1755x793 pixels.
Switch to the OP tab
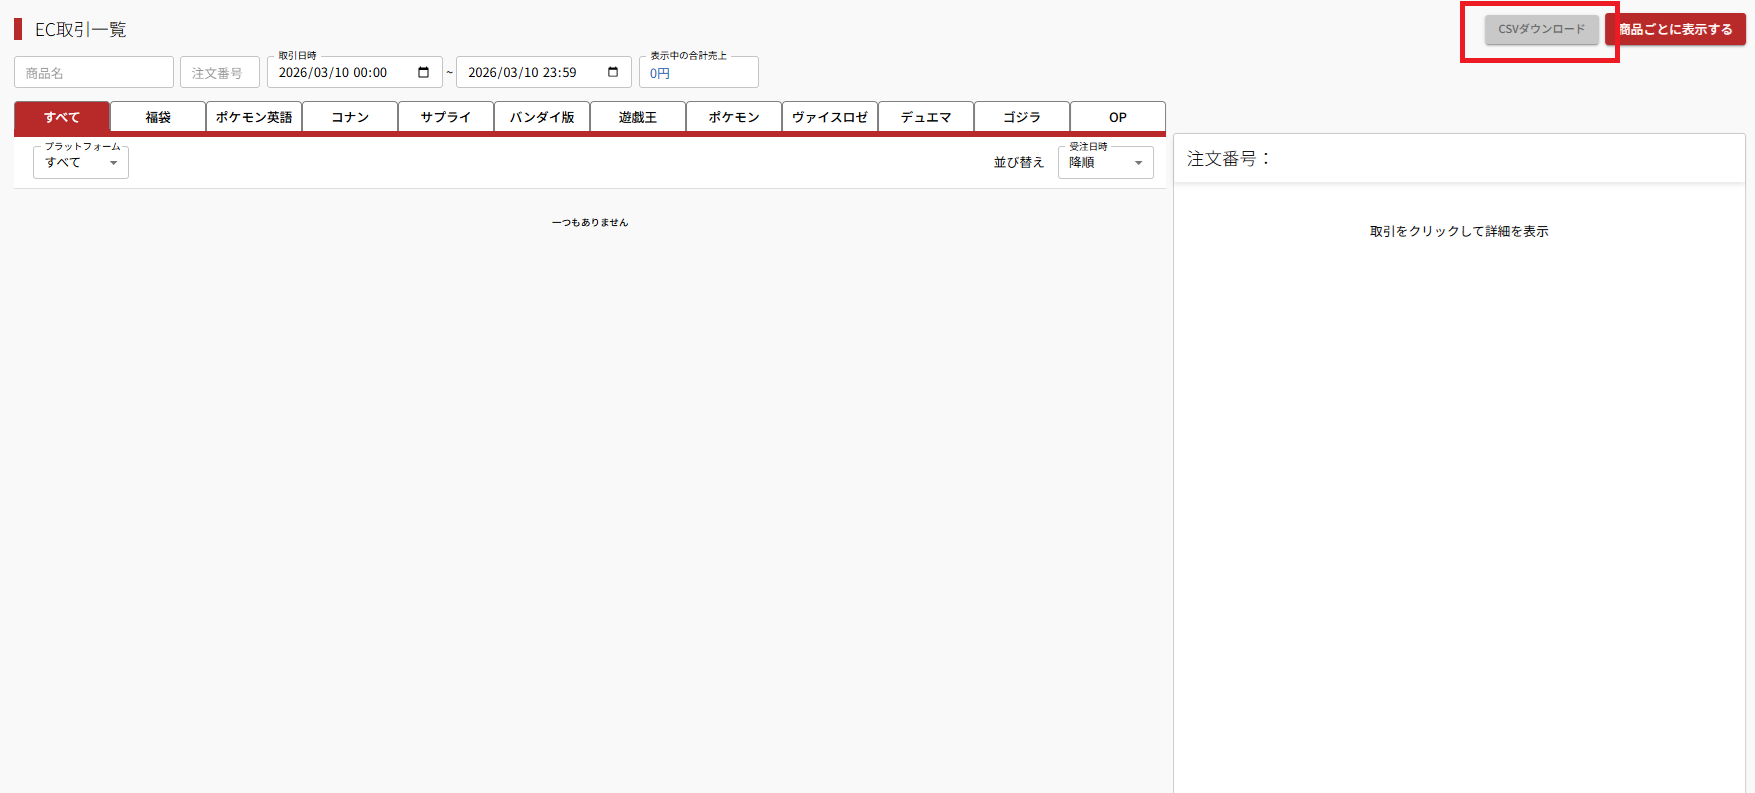pyautogui.click(x=1118, y=117)
